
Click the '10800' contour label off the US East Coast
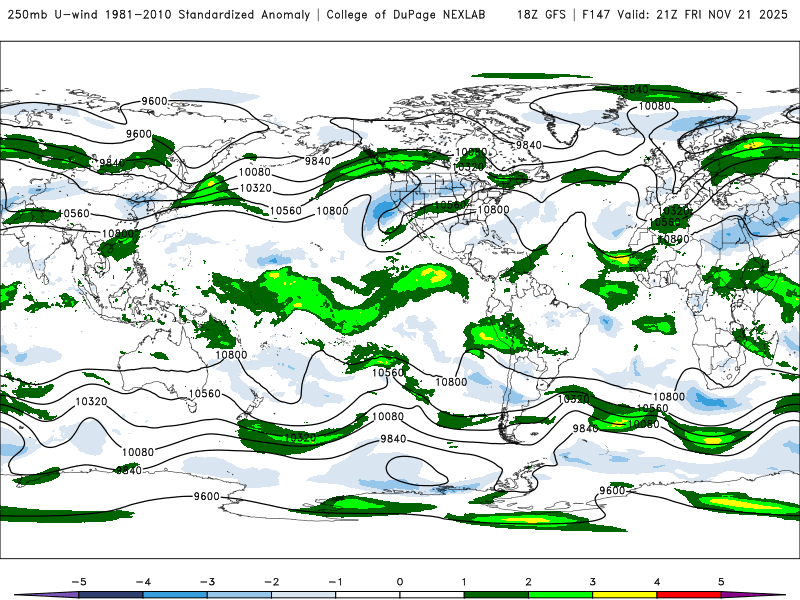tap(493, 210)
